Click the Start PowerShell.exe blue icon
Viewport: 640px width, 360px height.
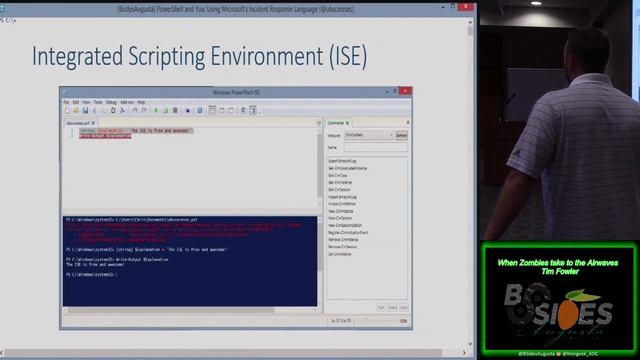click(x=200, y=110)
